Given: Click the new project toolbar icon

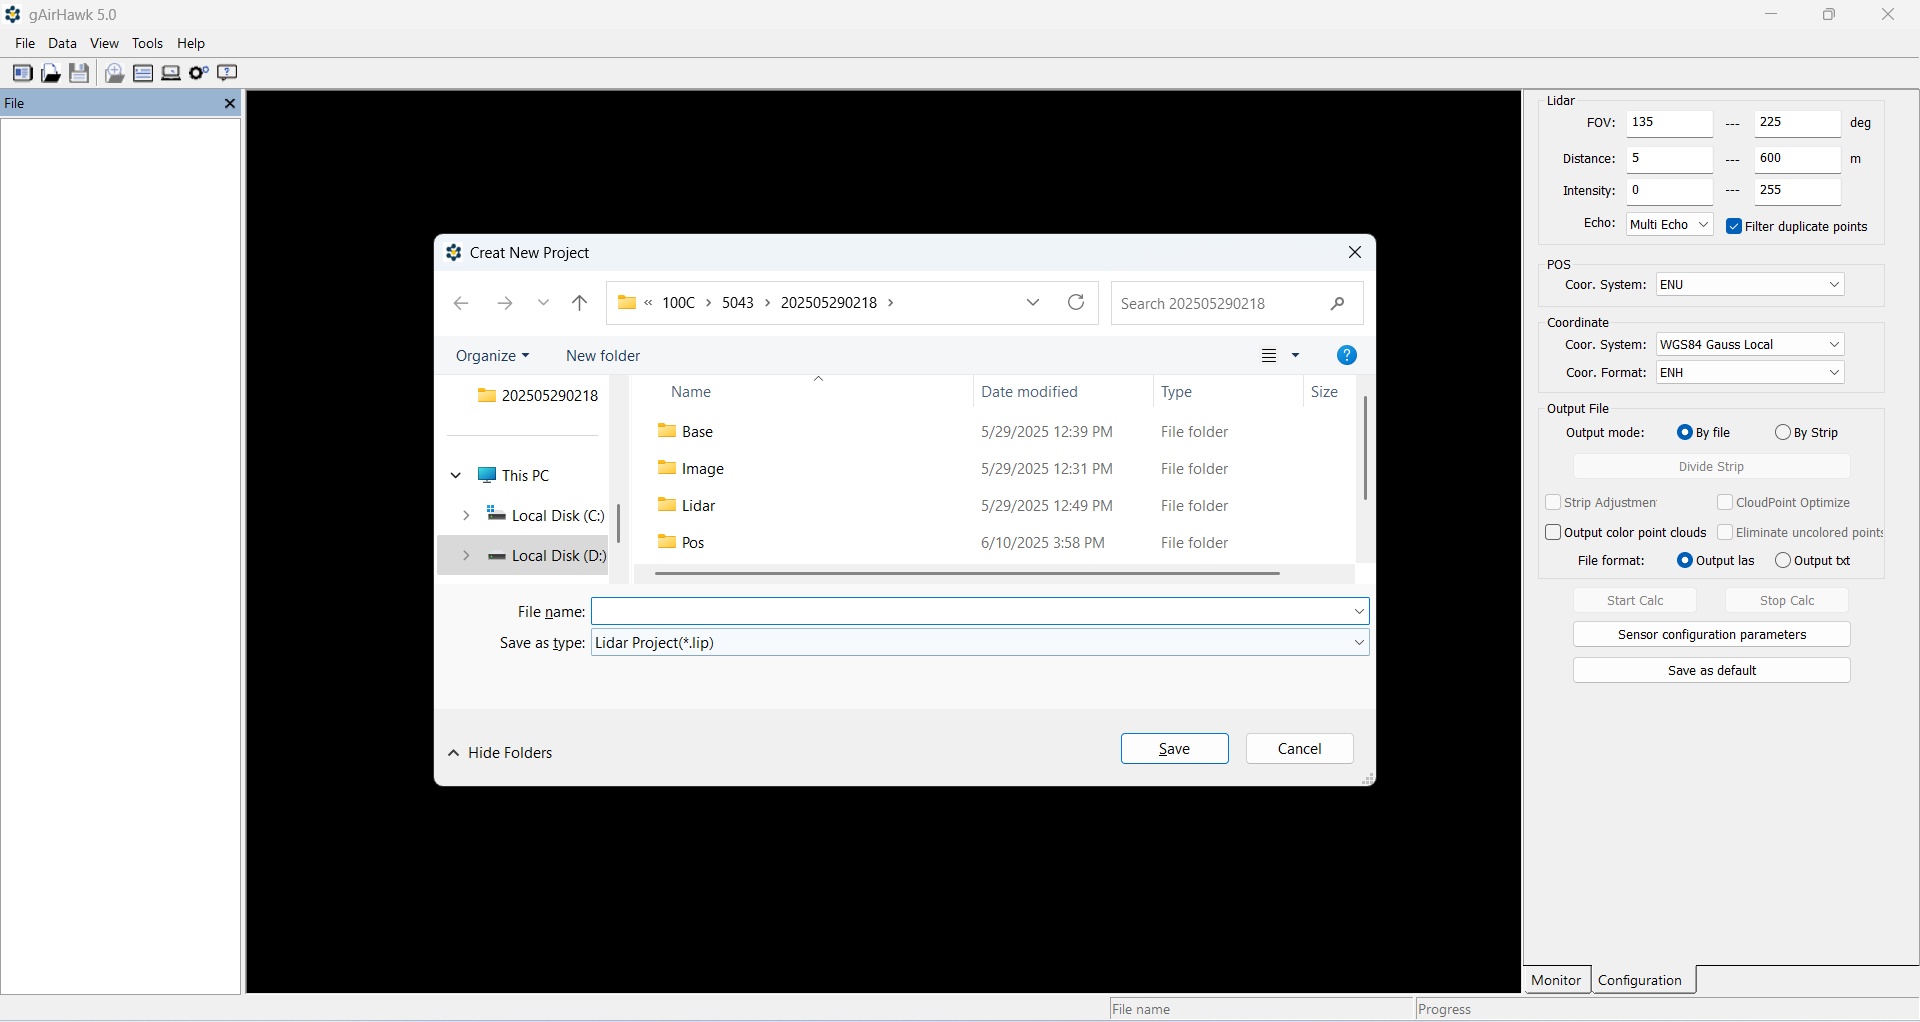Looking at the screenshot, I should click(22, 73).
